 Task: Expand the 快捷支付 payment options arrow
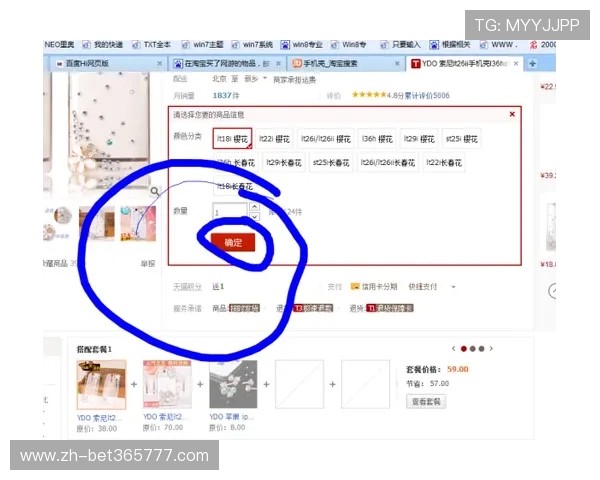coord(453,287)
